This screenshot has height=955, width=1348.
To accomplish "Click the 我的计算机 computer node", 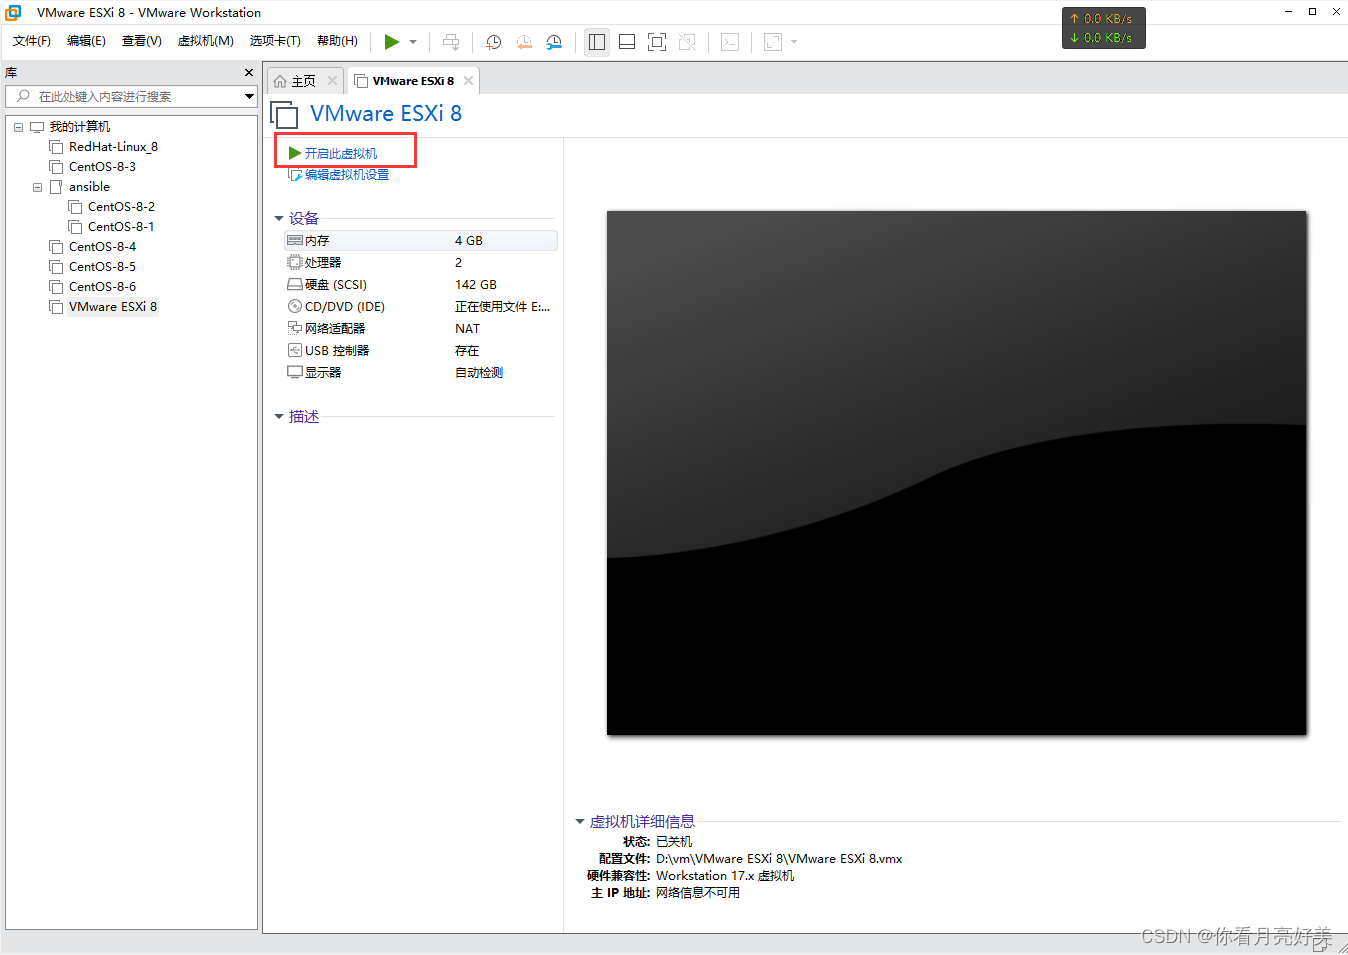I will (x=80, y=127).
